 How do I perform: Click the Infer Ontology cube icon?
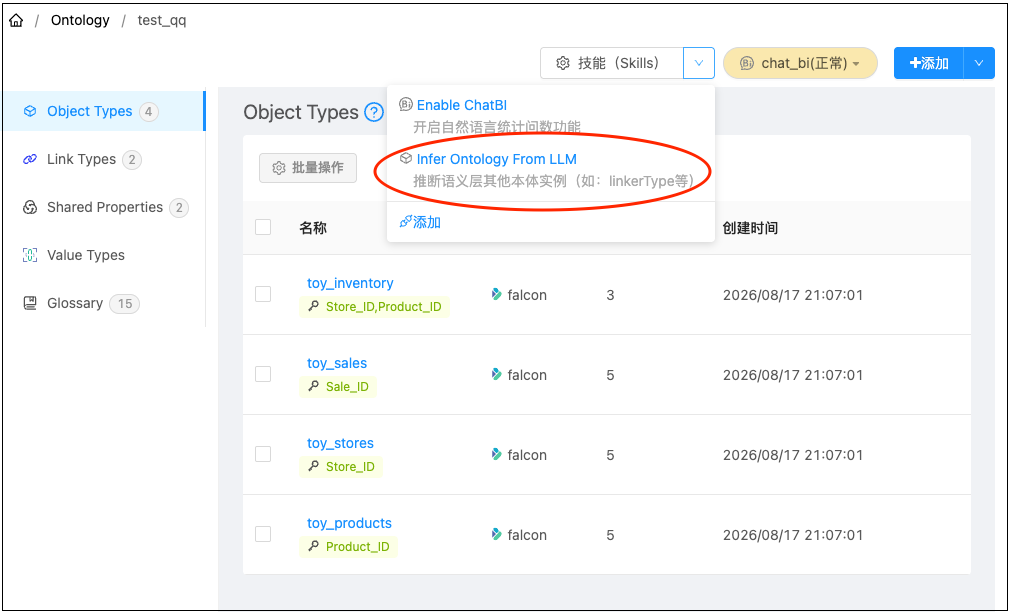point(406,159)
